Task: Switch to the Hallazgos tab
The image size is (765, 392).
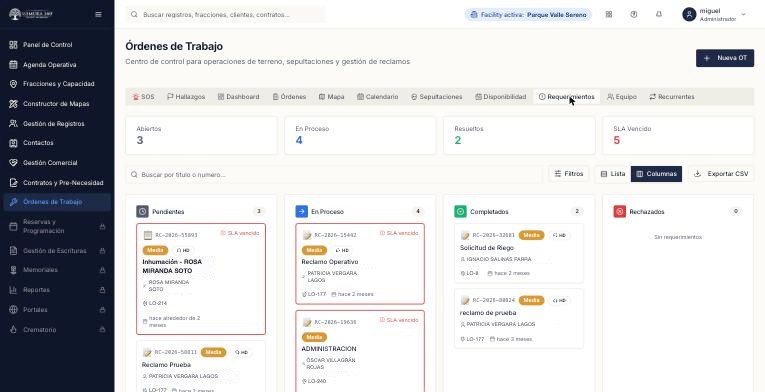Action: pyautogui.click(x=186, y=97)
